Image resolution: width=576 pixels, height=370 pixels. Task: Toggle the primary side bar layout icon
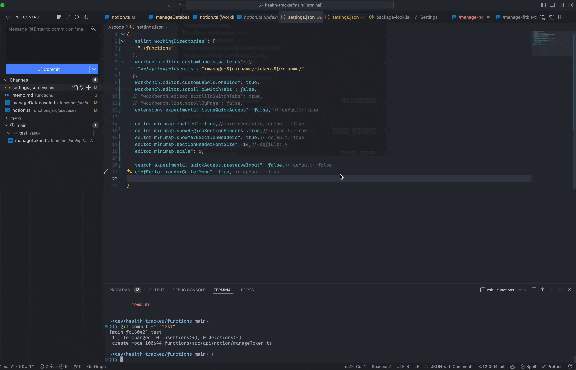click(x=543, y=5)
